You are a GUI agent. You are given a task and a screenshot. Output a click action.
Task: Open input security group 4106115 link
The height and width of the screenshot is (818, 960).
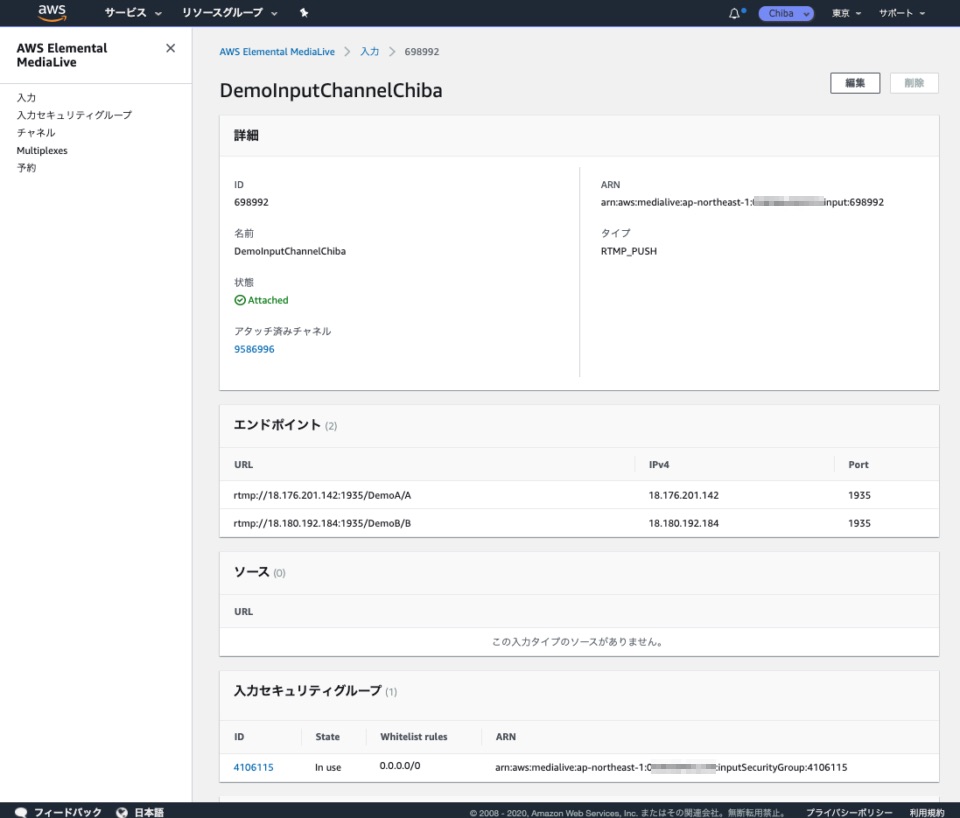click(x=253, y=767)
